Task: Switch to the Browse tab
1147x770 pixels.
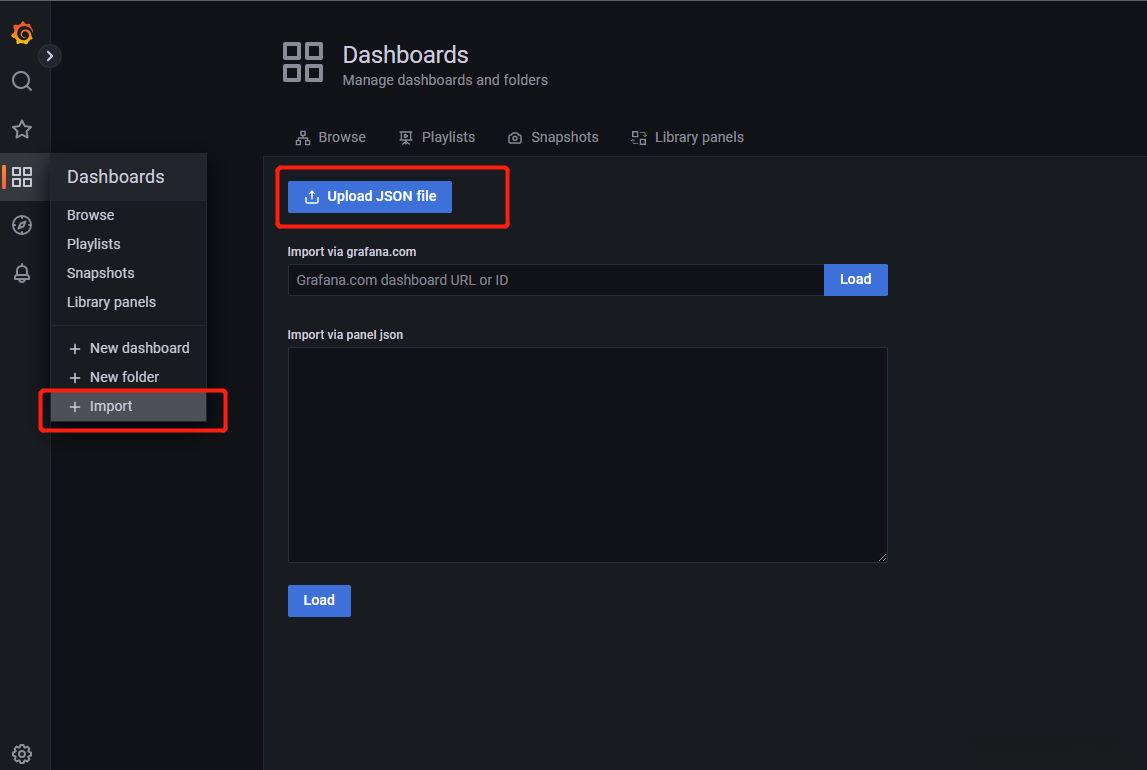Action: pos(331,137)
